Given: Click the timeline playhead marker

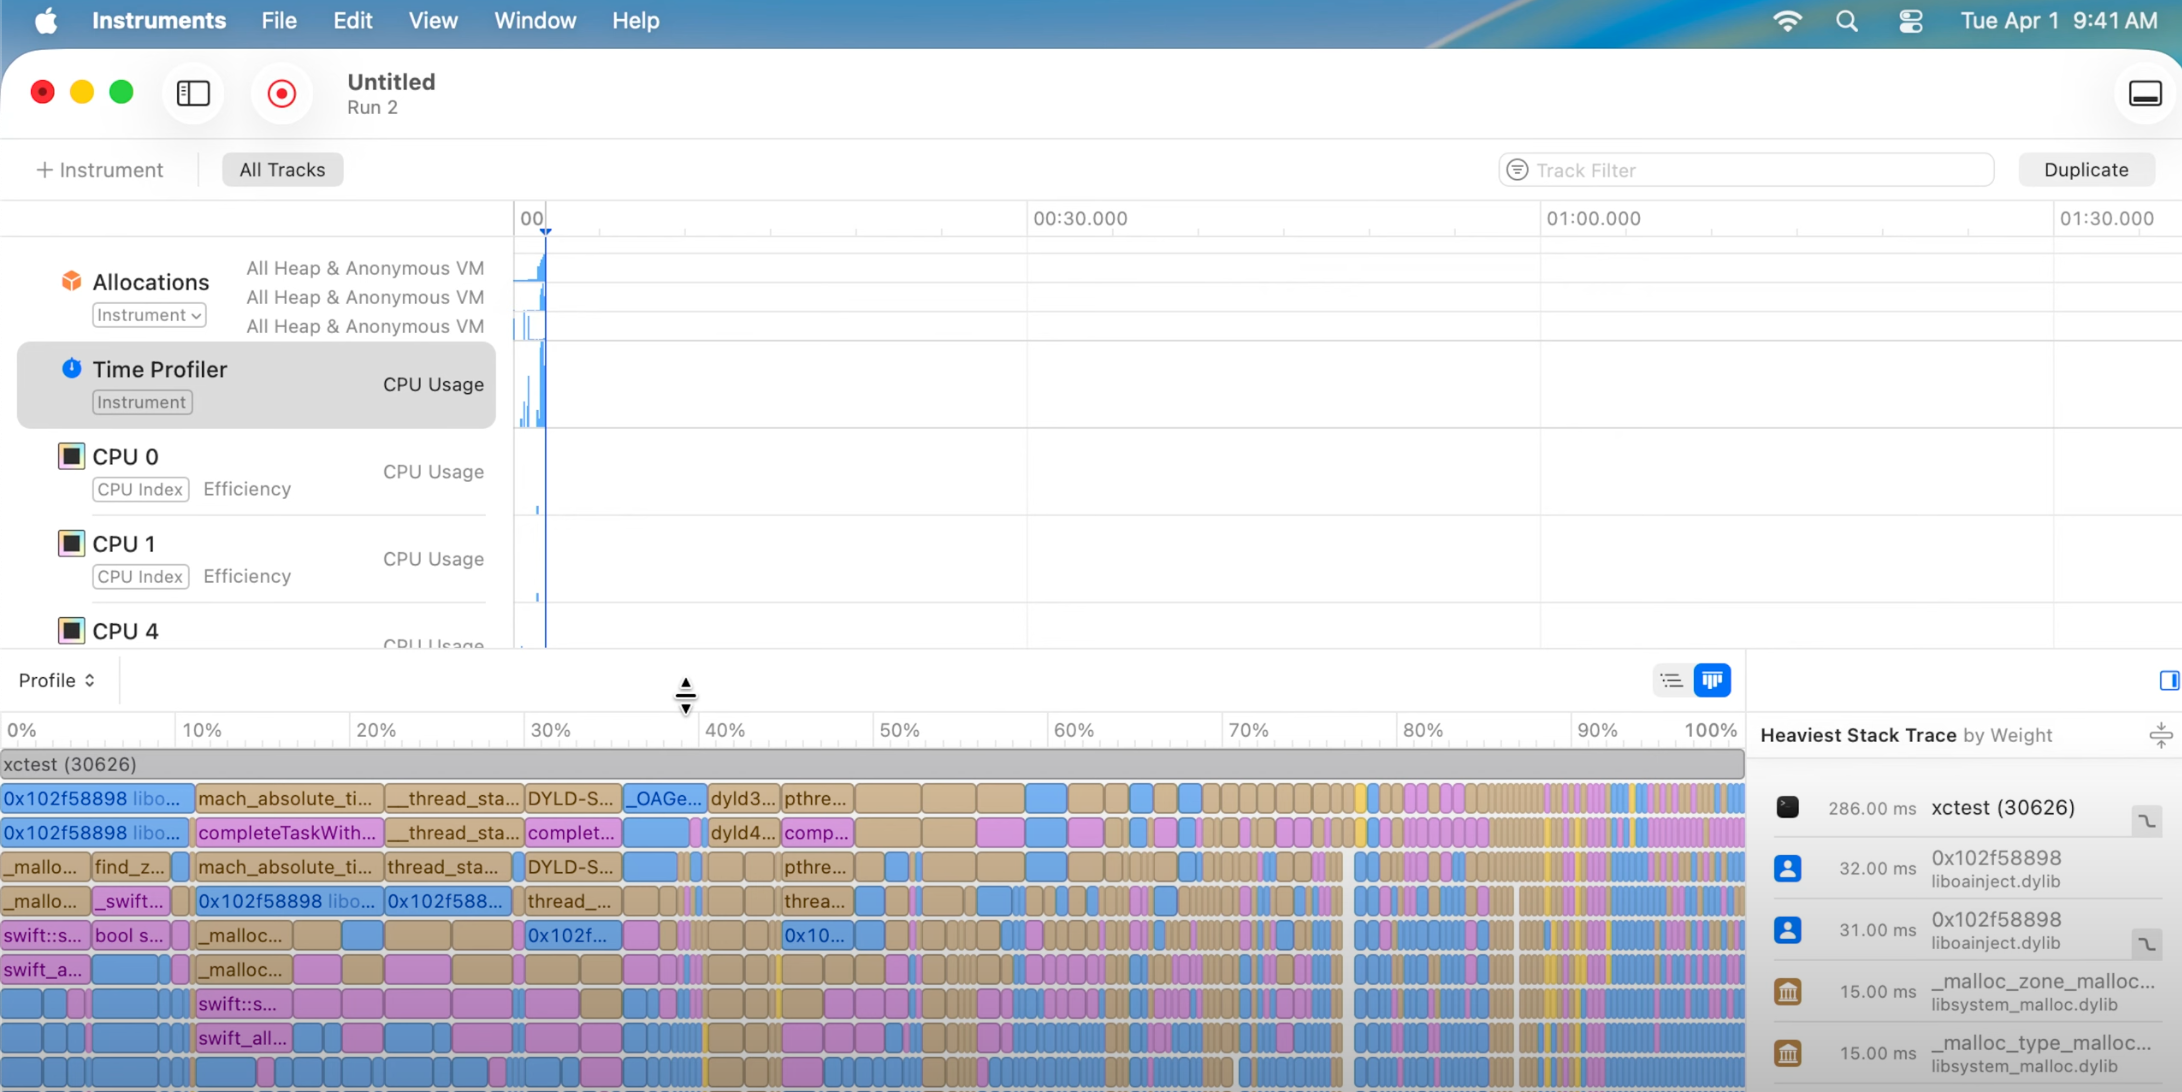Looking at the screenshot, I should pos(545,231).
